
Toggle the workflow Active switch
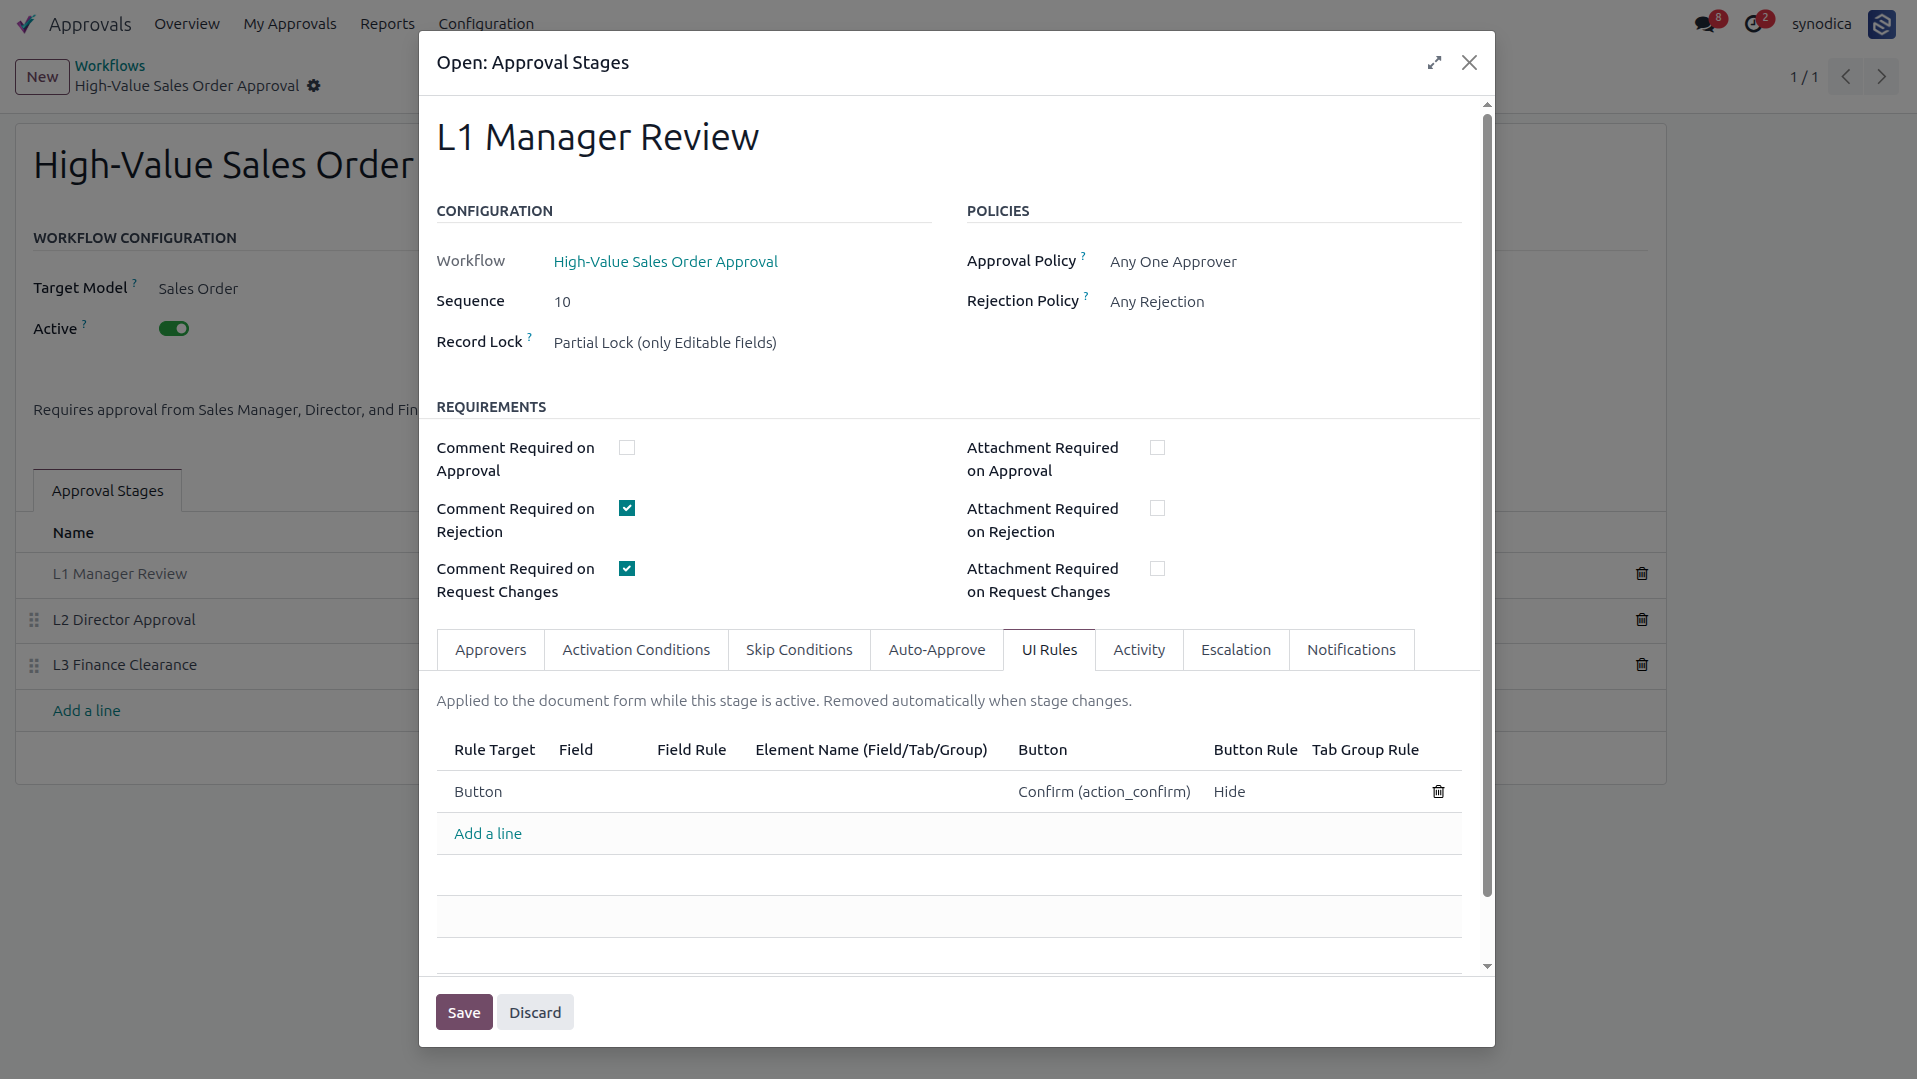(174, 329)
